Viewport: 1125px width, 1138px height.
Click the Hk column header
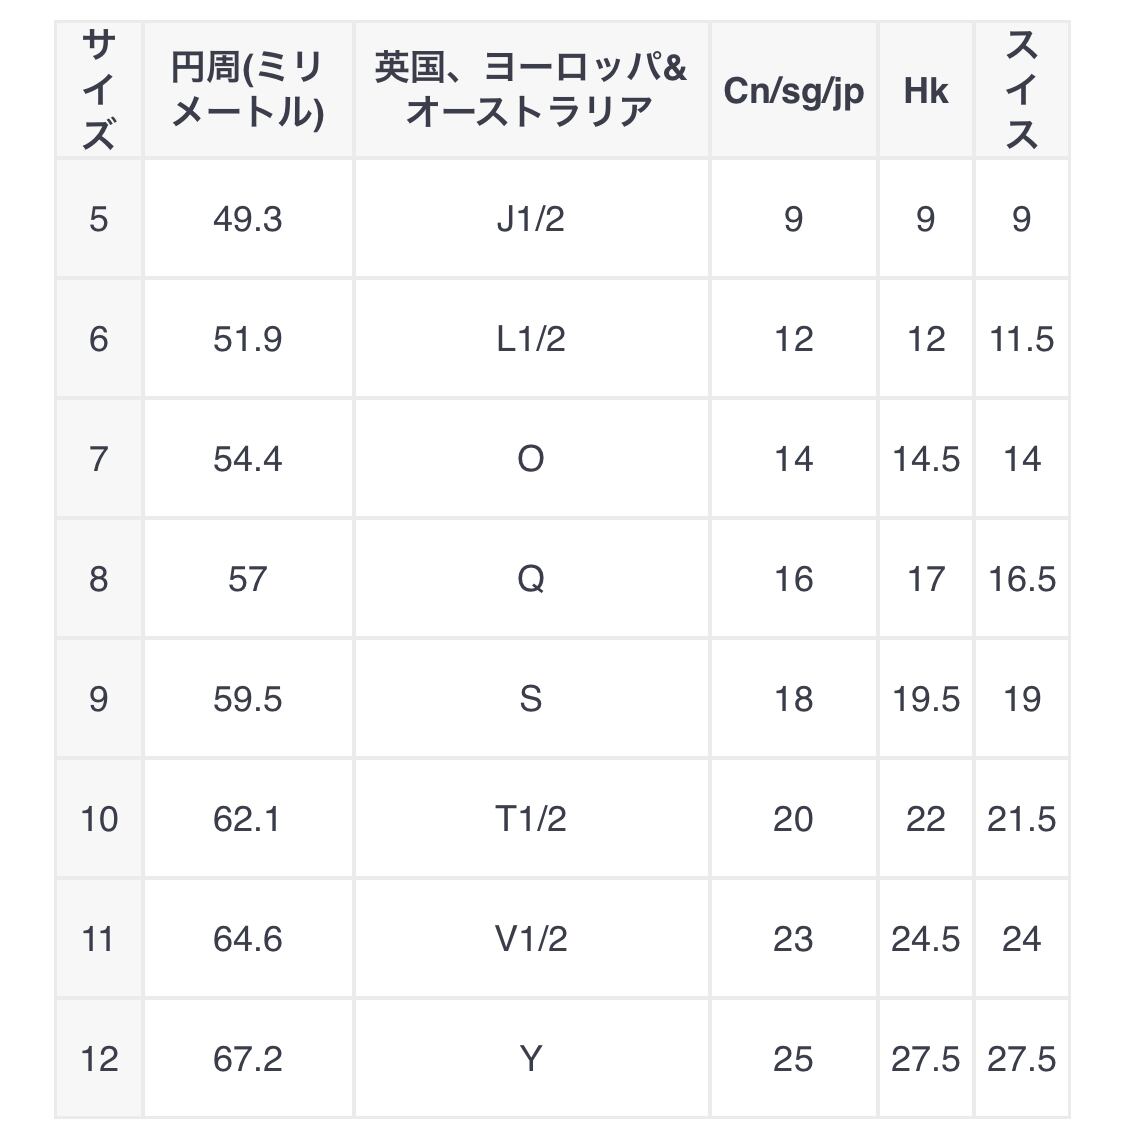coord(925,90)
